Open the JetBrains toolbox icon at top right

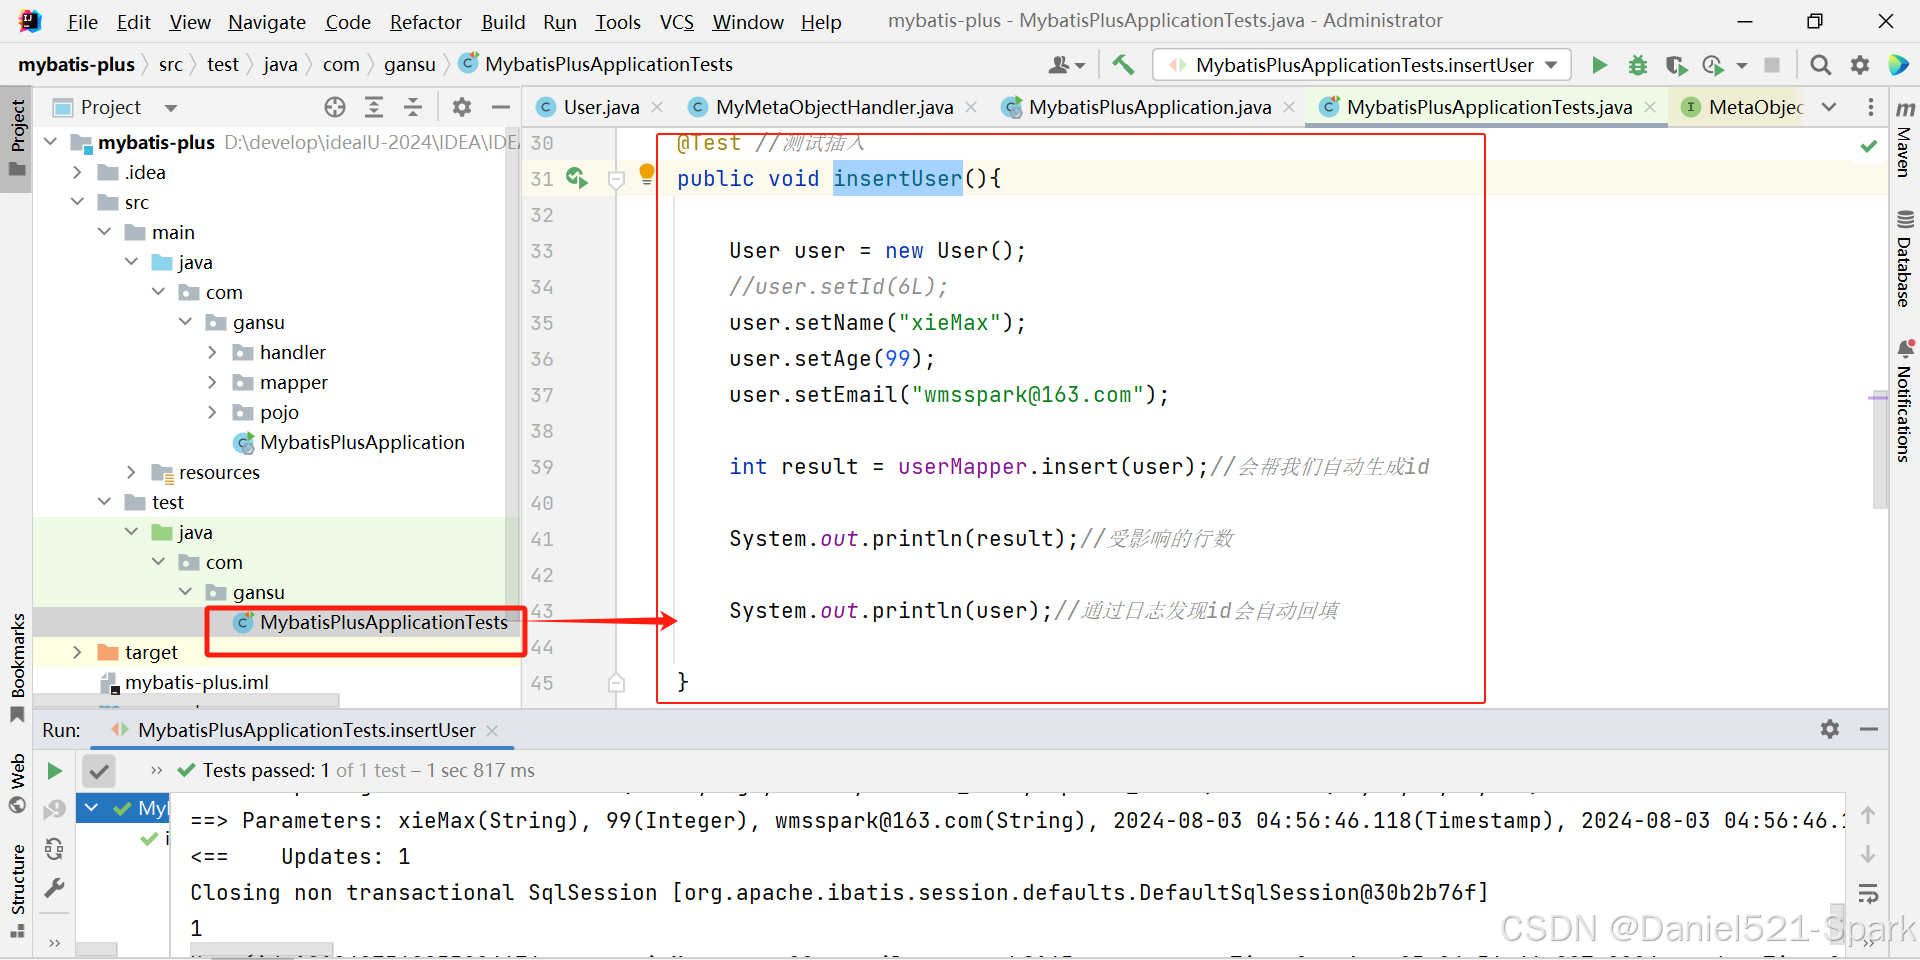tap(1899, 65)
